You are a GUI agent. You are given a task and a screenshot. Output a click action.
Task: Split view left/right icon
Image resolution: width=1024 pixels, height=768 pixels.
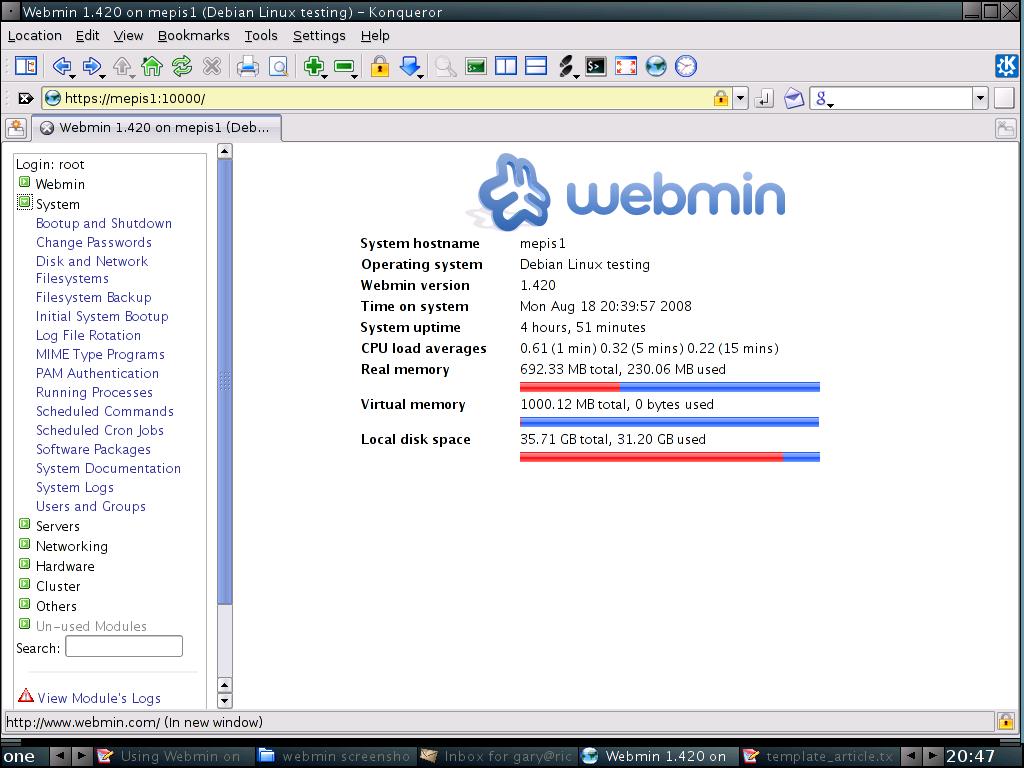click(x=505, y=66)
